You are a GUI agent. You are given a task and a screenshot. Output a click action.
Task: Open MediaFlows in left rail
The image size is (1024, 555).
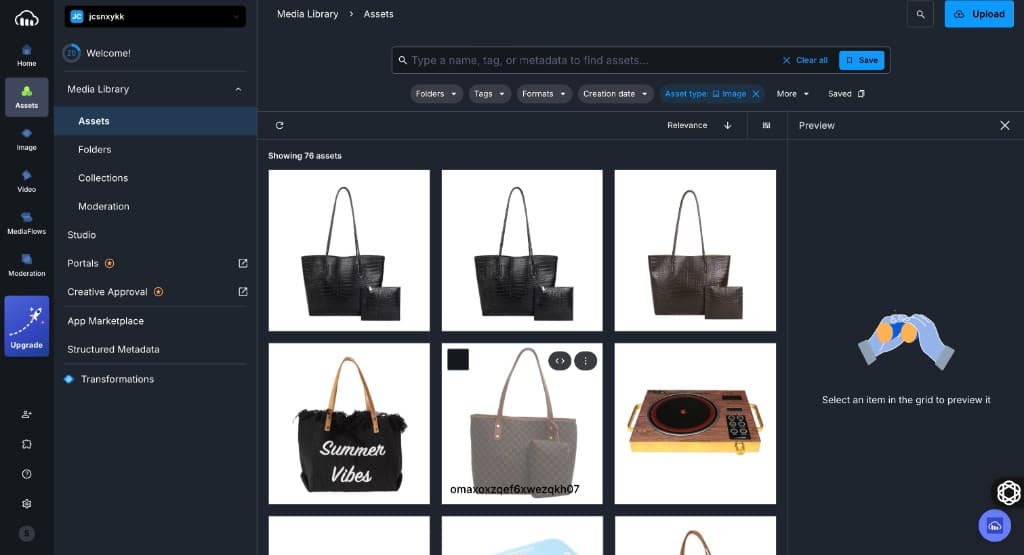tap(26, 223)
